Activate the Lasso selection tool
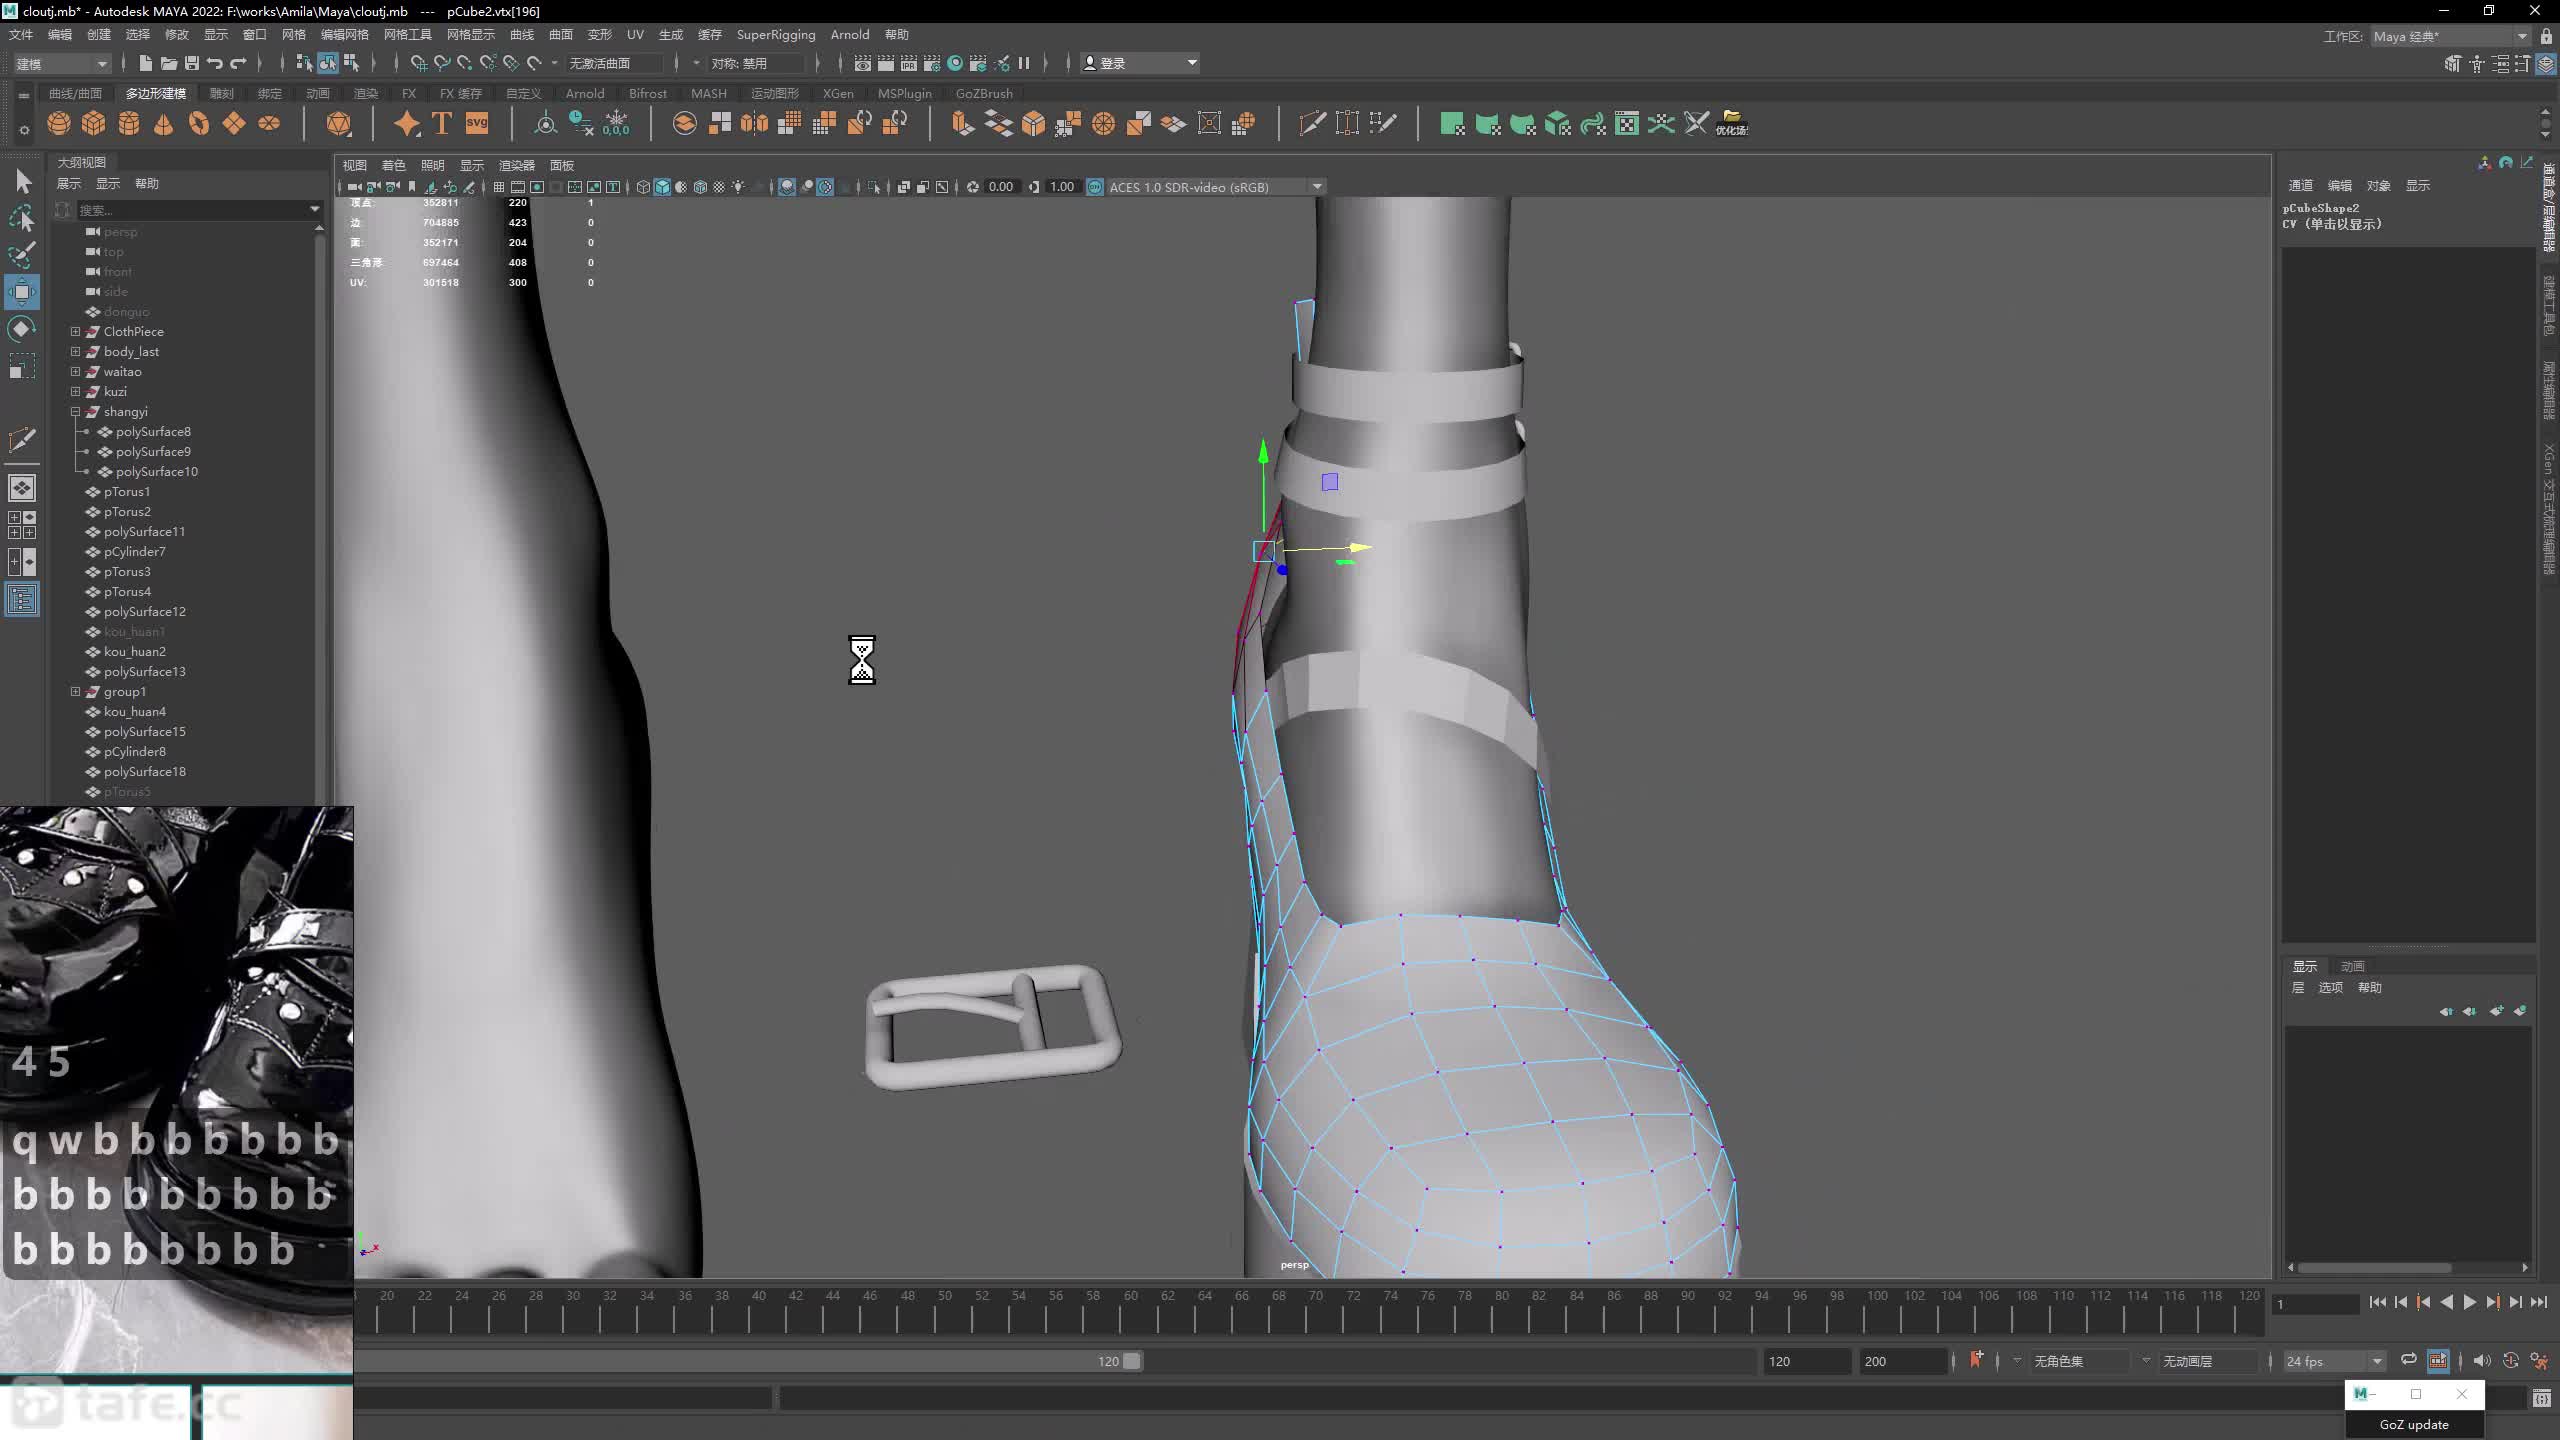 [22, 217]
